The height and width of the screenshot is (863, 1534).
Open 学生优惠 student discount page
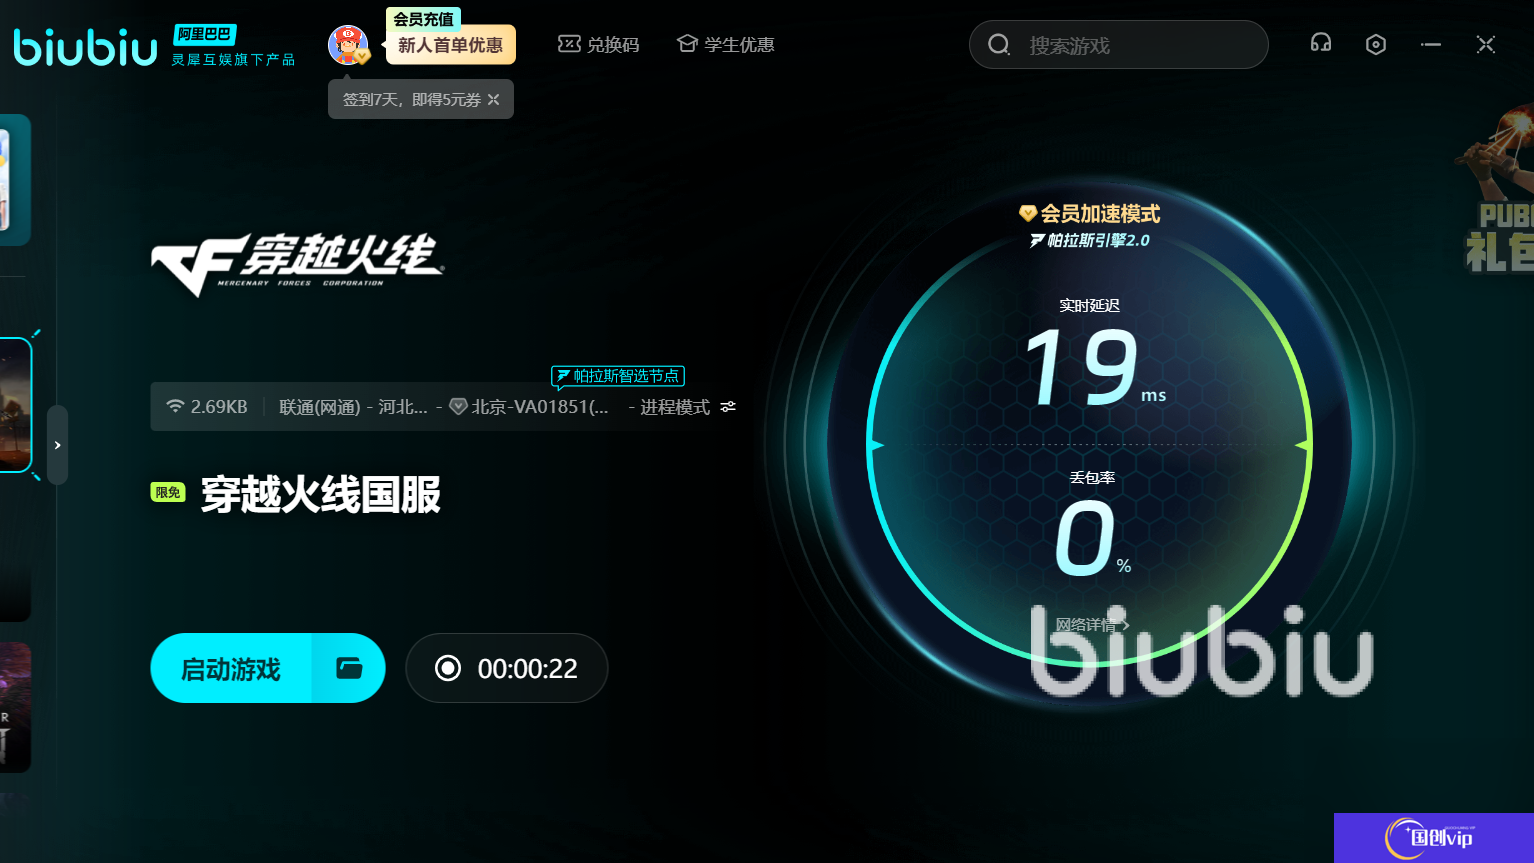coord(726,45)
